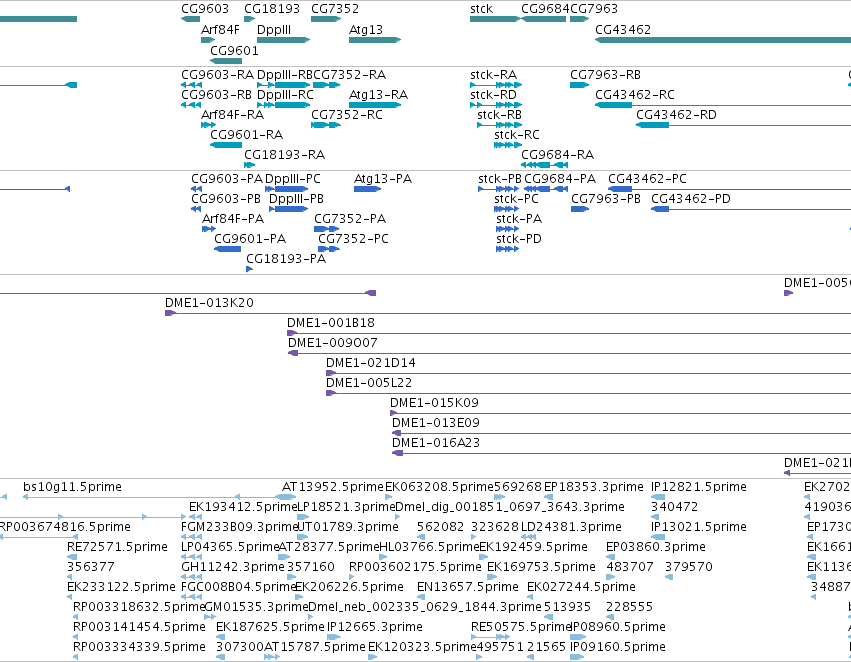Click BAC clone DME1-001B18

[331, 323]
